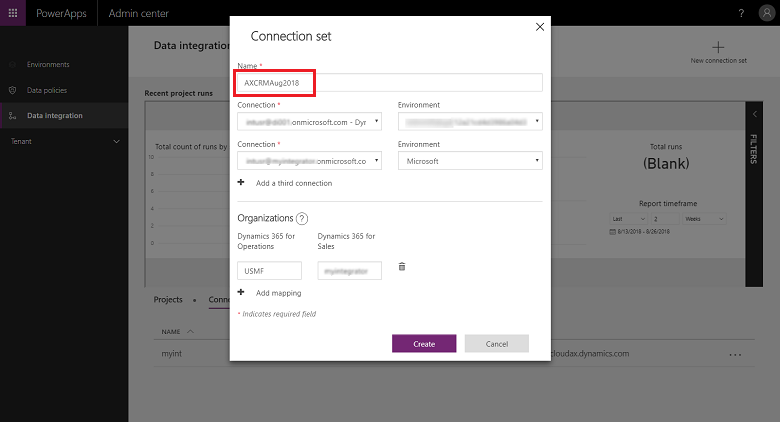Open Environments in the sidebar
The width and height of the screenshot is (780, 422).
coord(48,65)
